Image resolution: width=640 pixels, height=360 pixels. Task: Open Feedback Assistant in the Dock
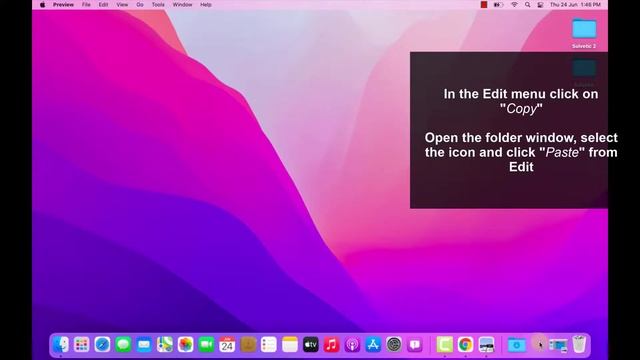(415, 344)
